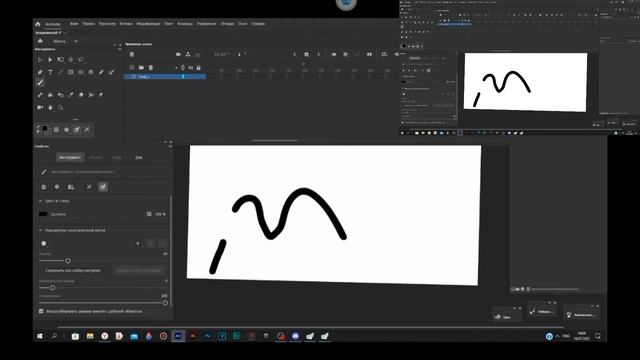This screenshot has width=640, height=360.
Task: Click the plus button to add brush
Action: tap(138, 244)
